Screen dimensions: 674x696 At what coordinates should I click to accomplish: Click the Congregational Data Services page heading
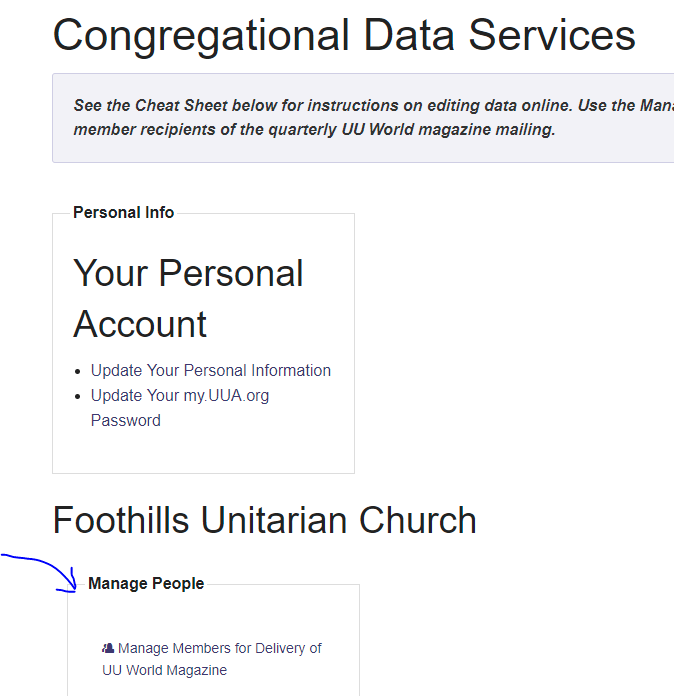point(344,35)
